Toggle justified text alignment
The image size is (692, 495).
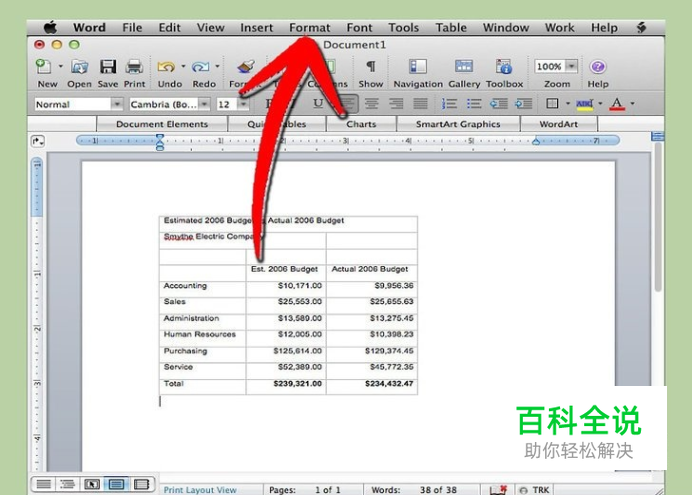point(420,104)
